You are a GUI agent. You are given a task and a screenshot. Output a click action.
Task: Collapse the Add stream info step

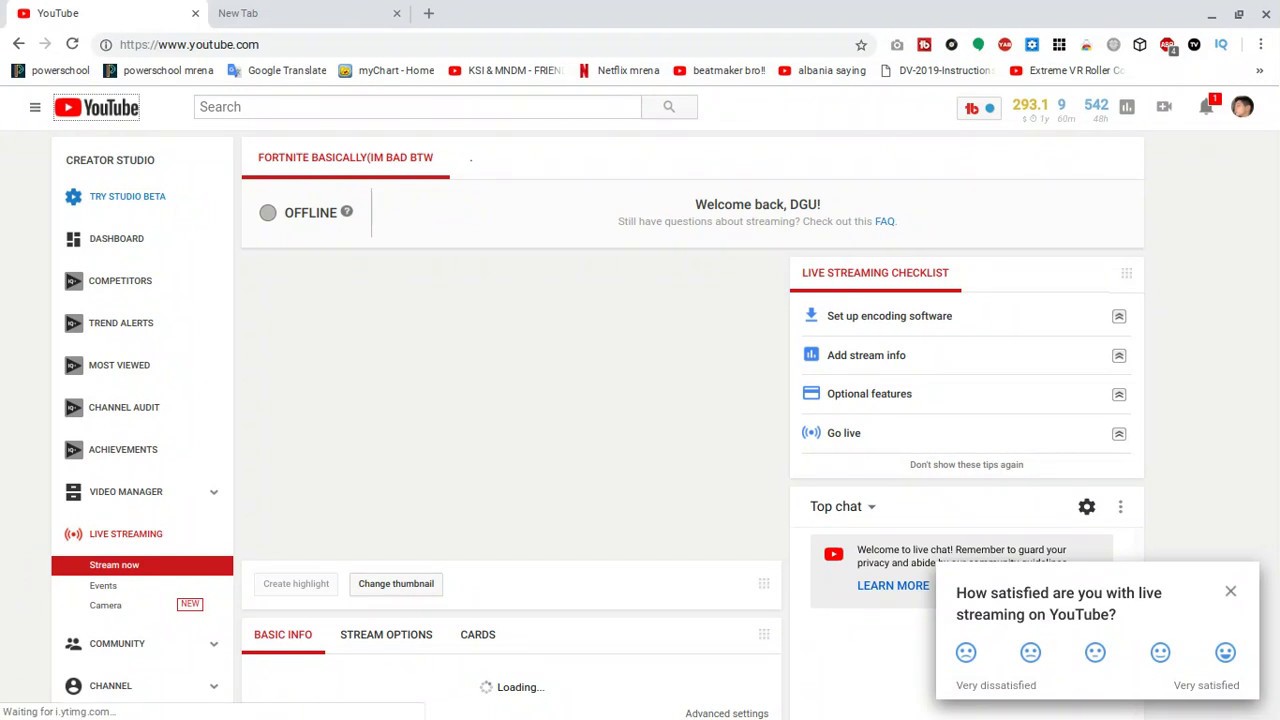coord(1119,355)
